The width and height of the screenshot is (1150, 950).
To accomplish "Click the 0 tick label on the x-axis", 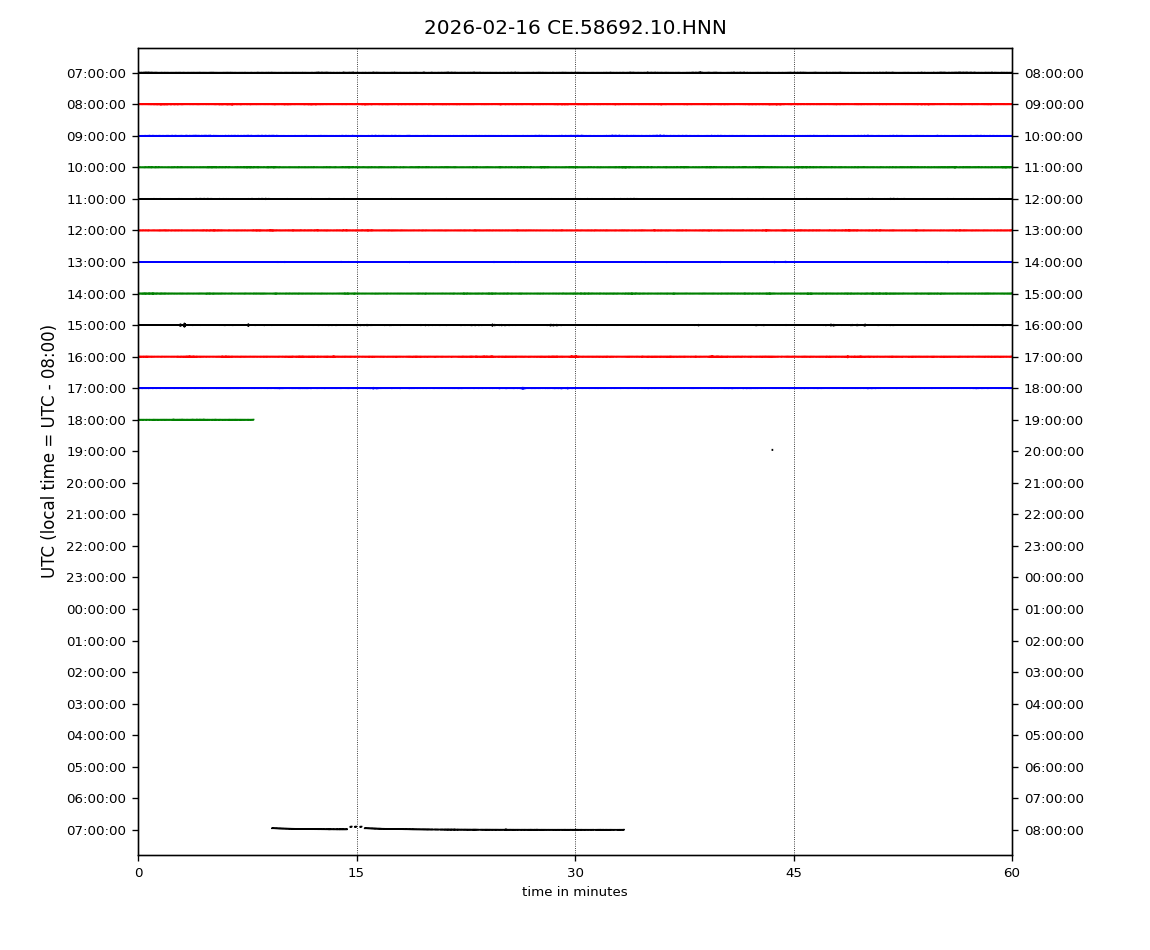I will [x=138, y=873].
